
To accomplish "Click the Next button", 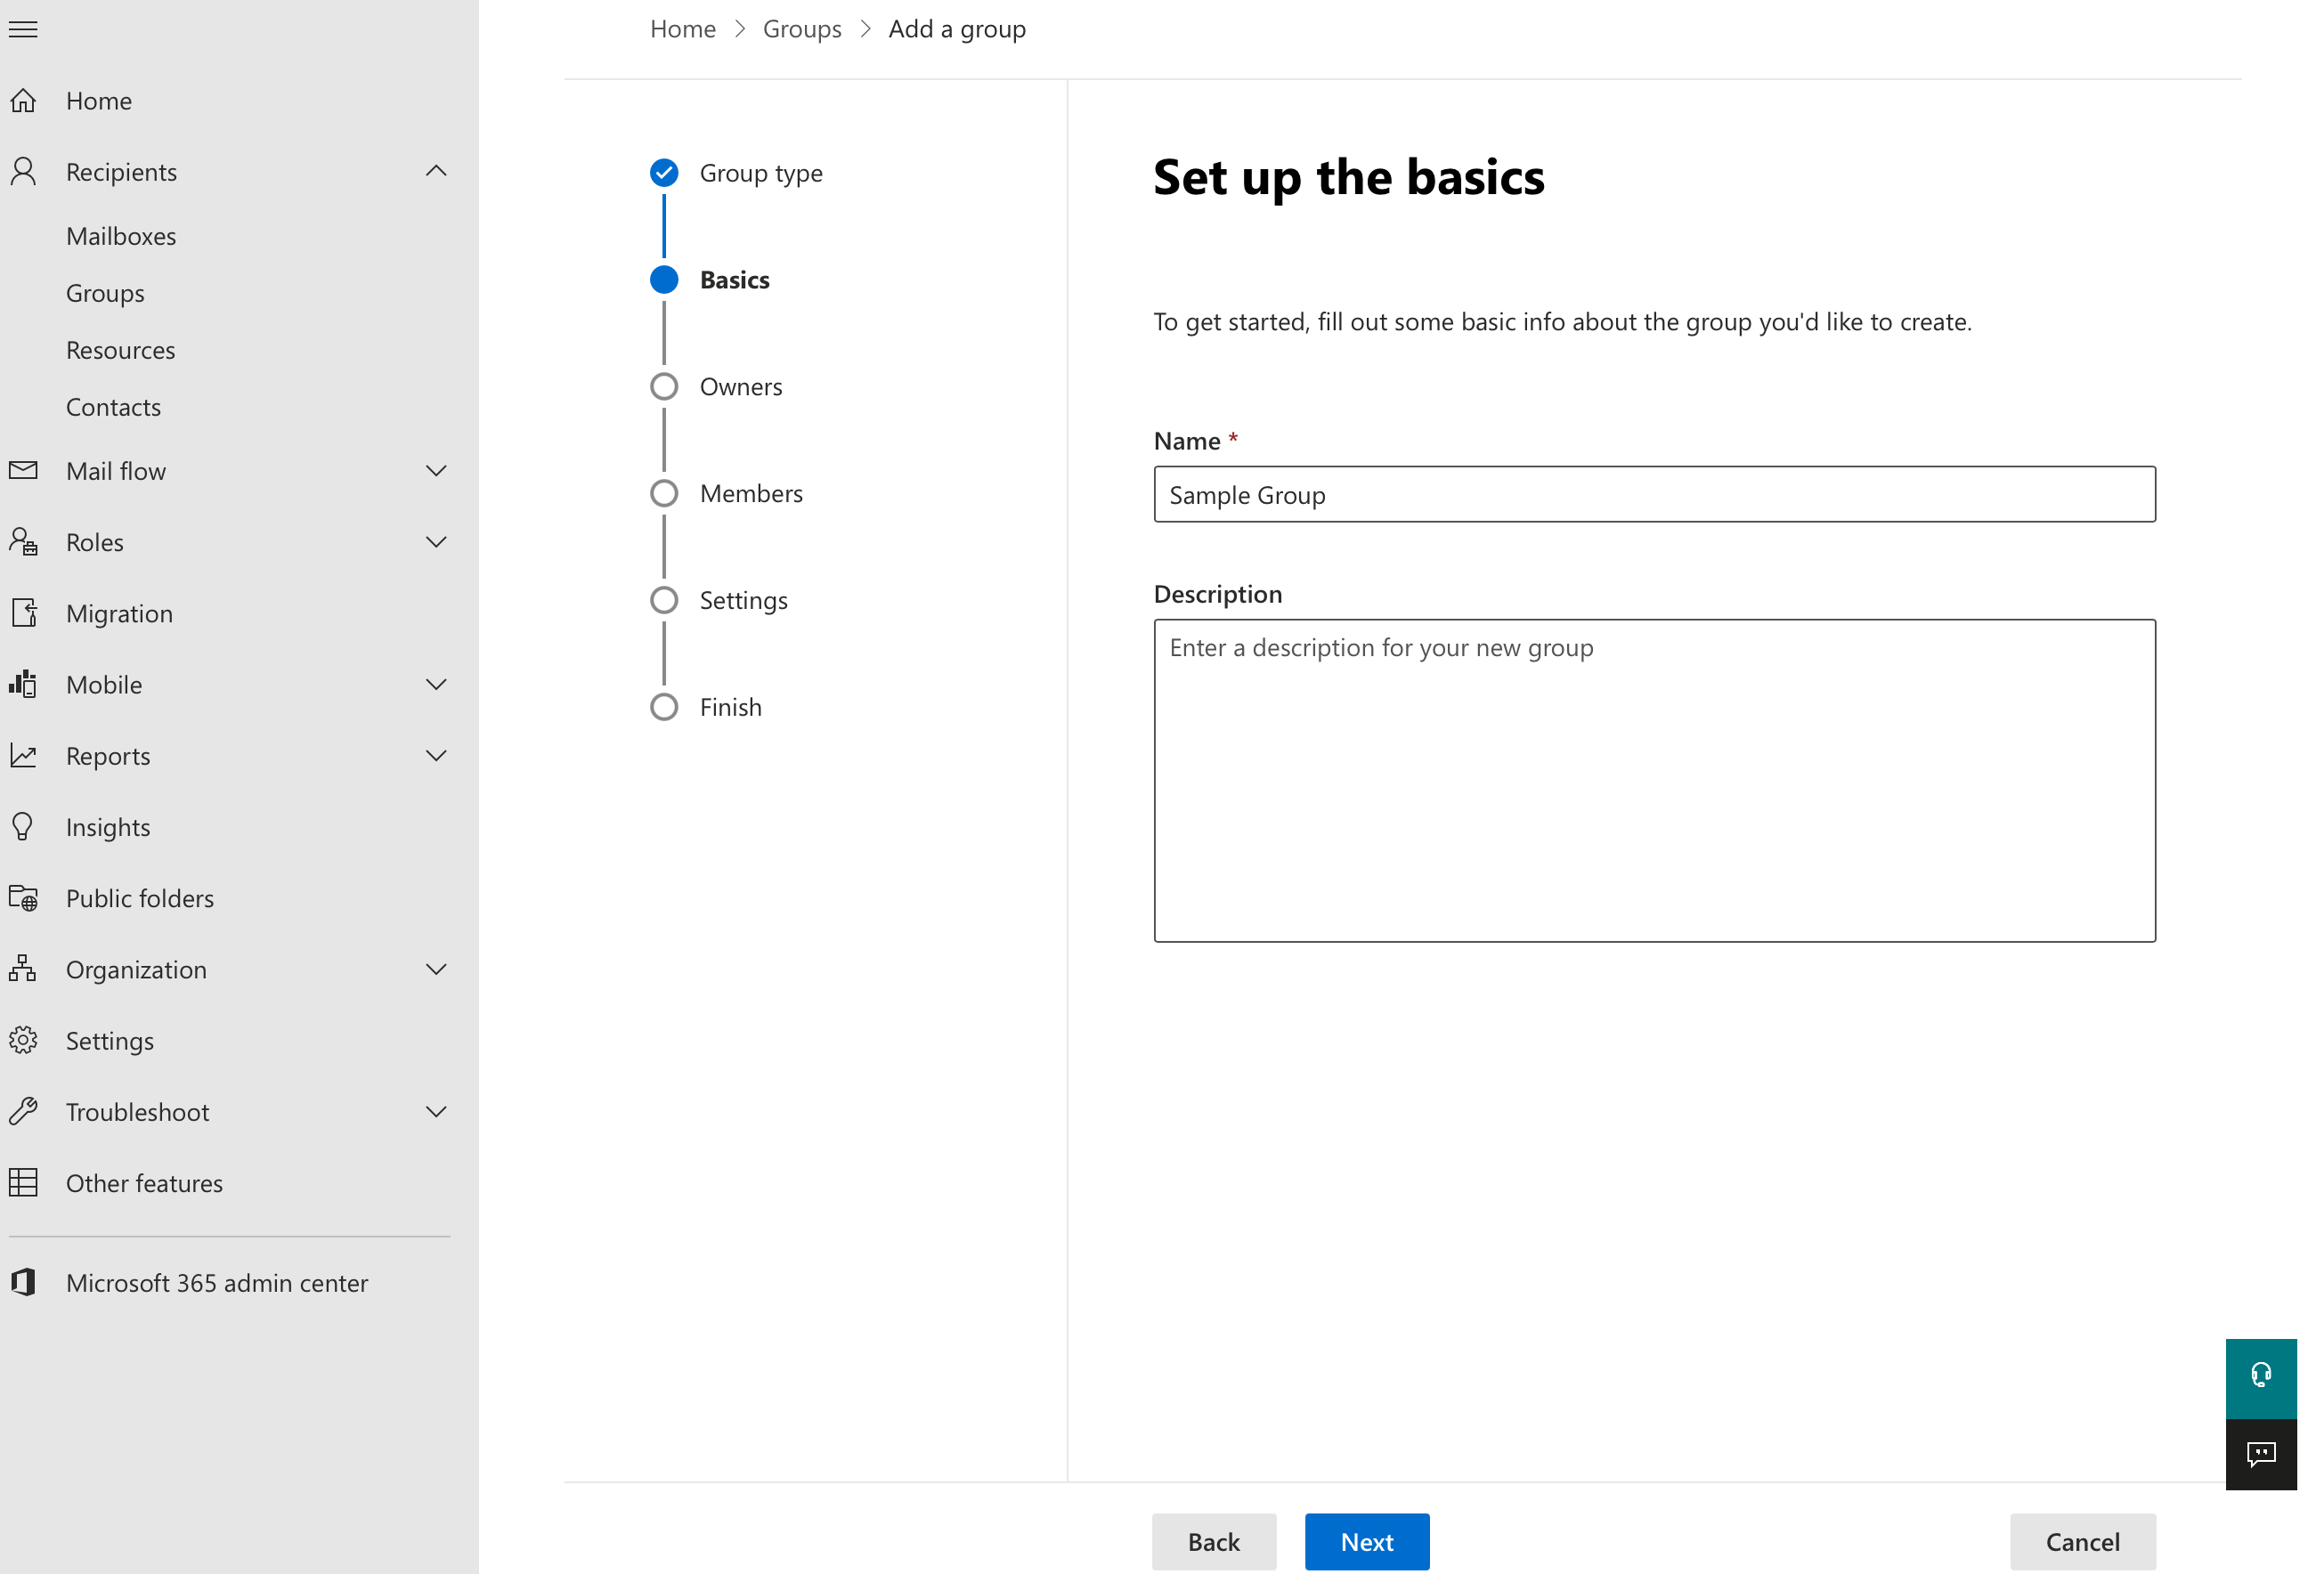I will [x=1367, y=1541].
